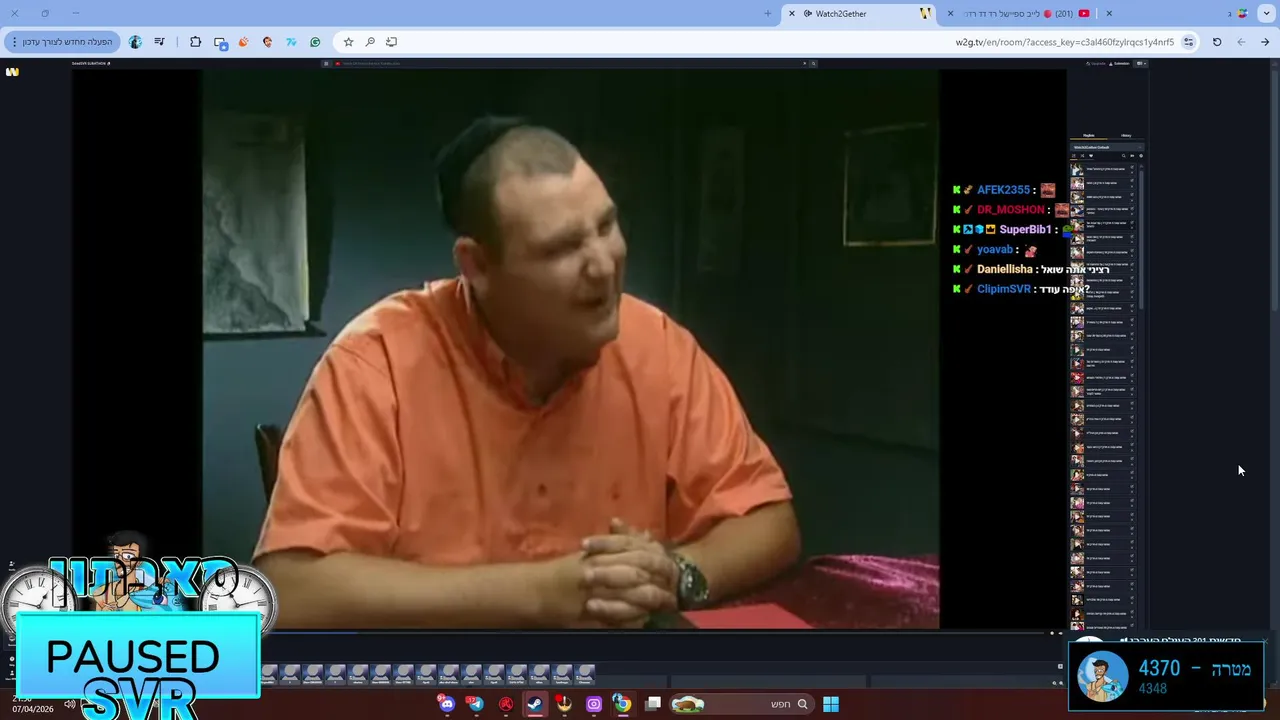Viewport: 1280px width, 720px height.
Task: Click AFEK2355 username in chat overlay
Action: (x=1003, y=190)
